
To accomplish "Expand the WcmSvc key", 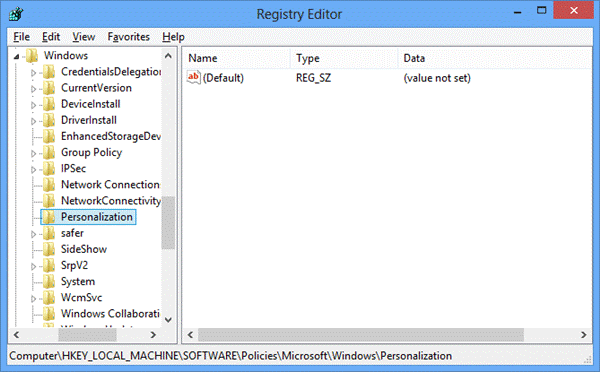I will click(33, 298).
